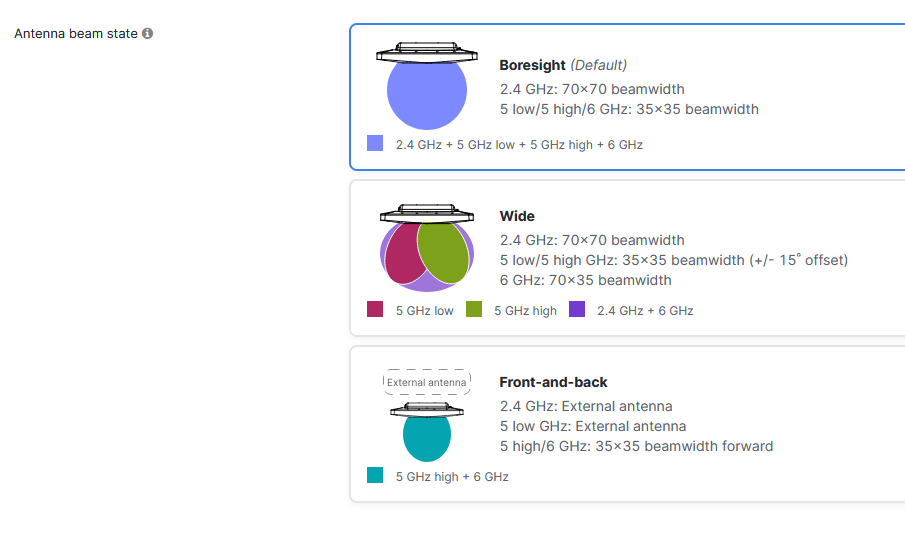Click the External antenna dashed box
Screen dimensions: 905x537
(x=427, y=382)
